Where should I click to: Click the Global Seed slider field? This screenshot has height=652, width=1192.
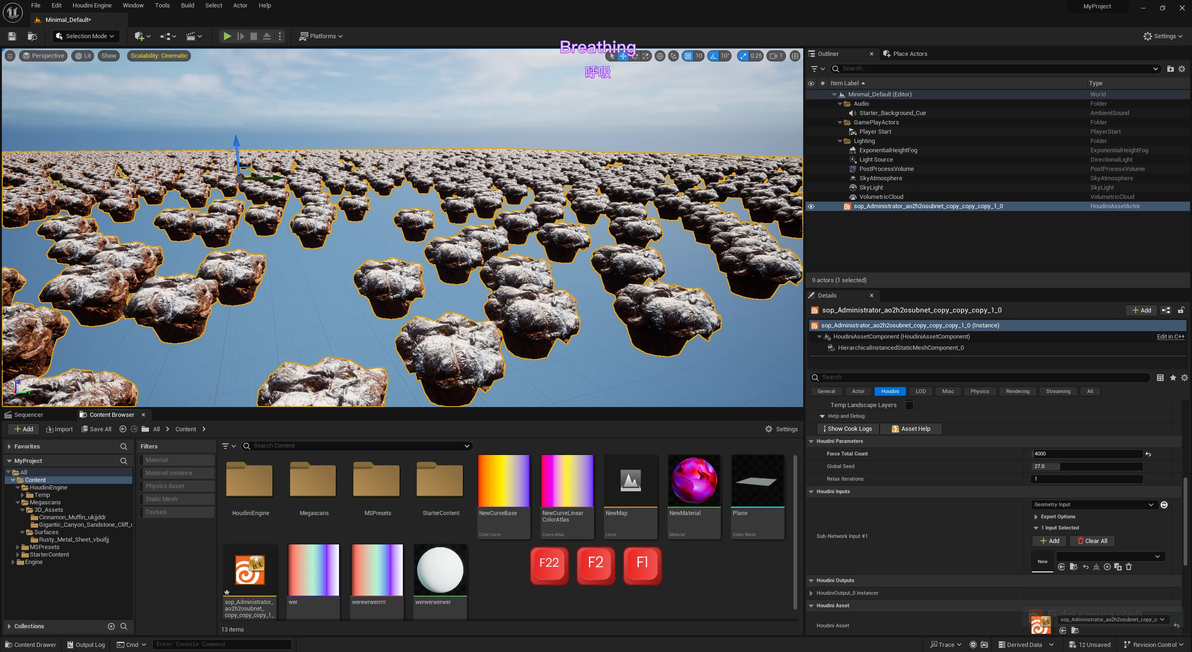[1087, 466]
